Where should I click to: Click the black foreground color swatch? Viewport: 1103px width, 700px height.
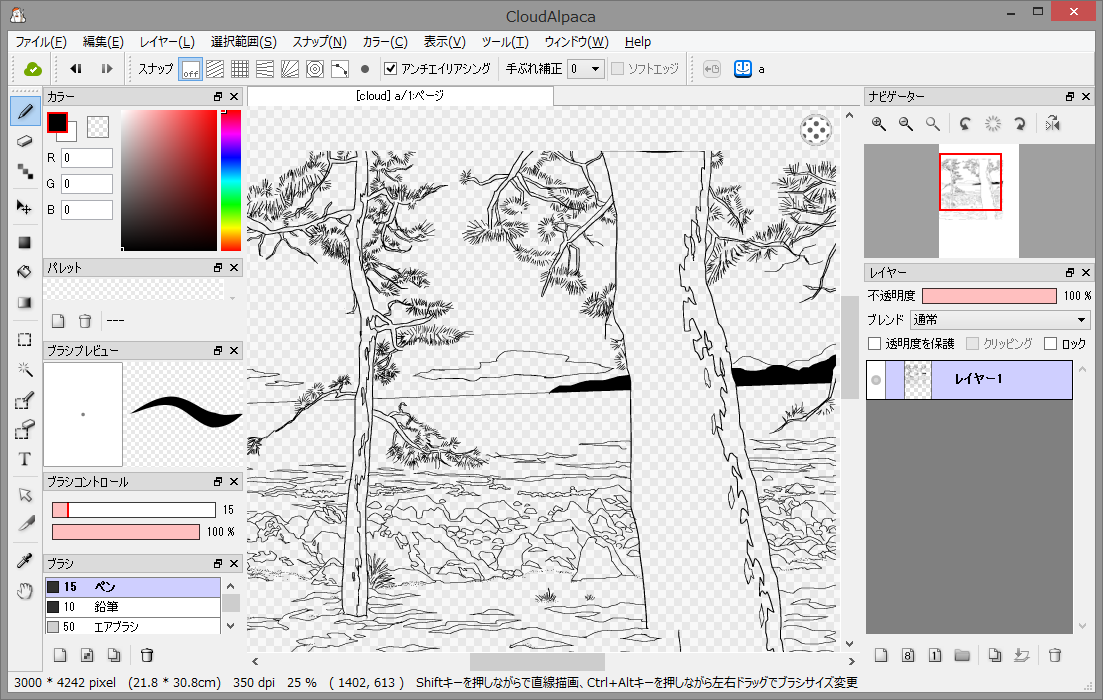point(57,122)
